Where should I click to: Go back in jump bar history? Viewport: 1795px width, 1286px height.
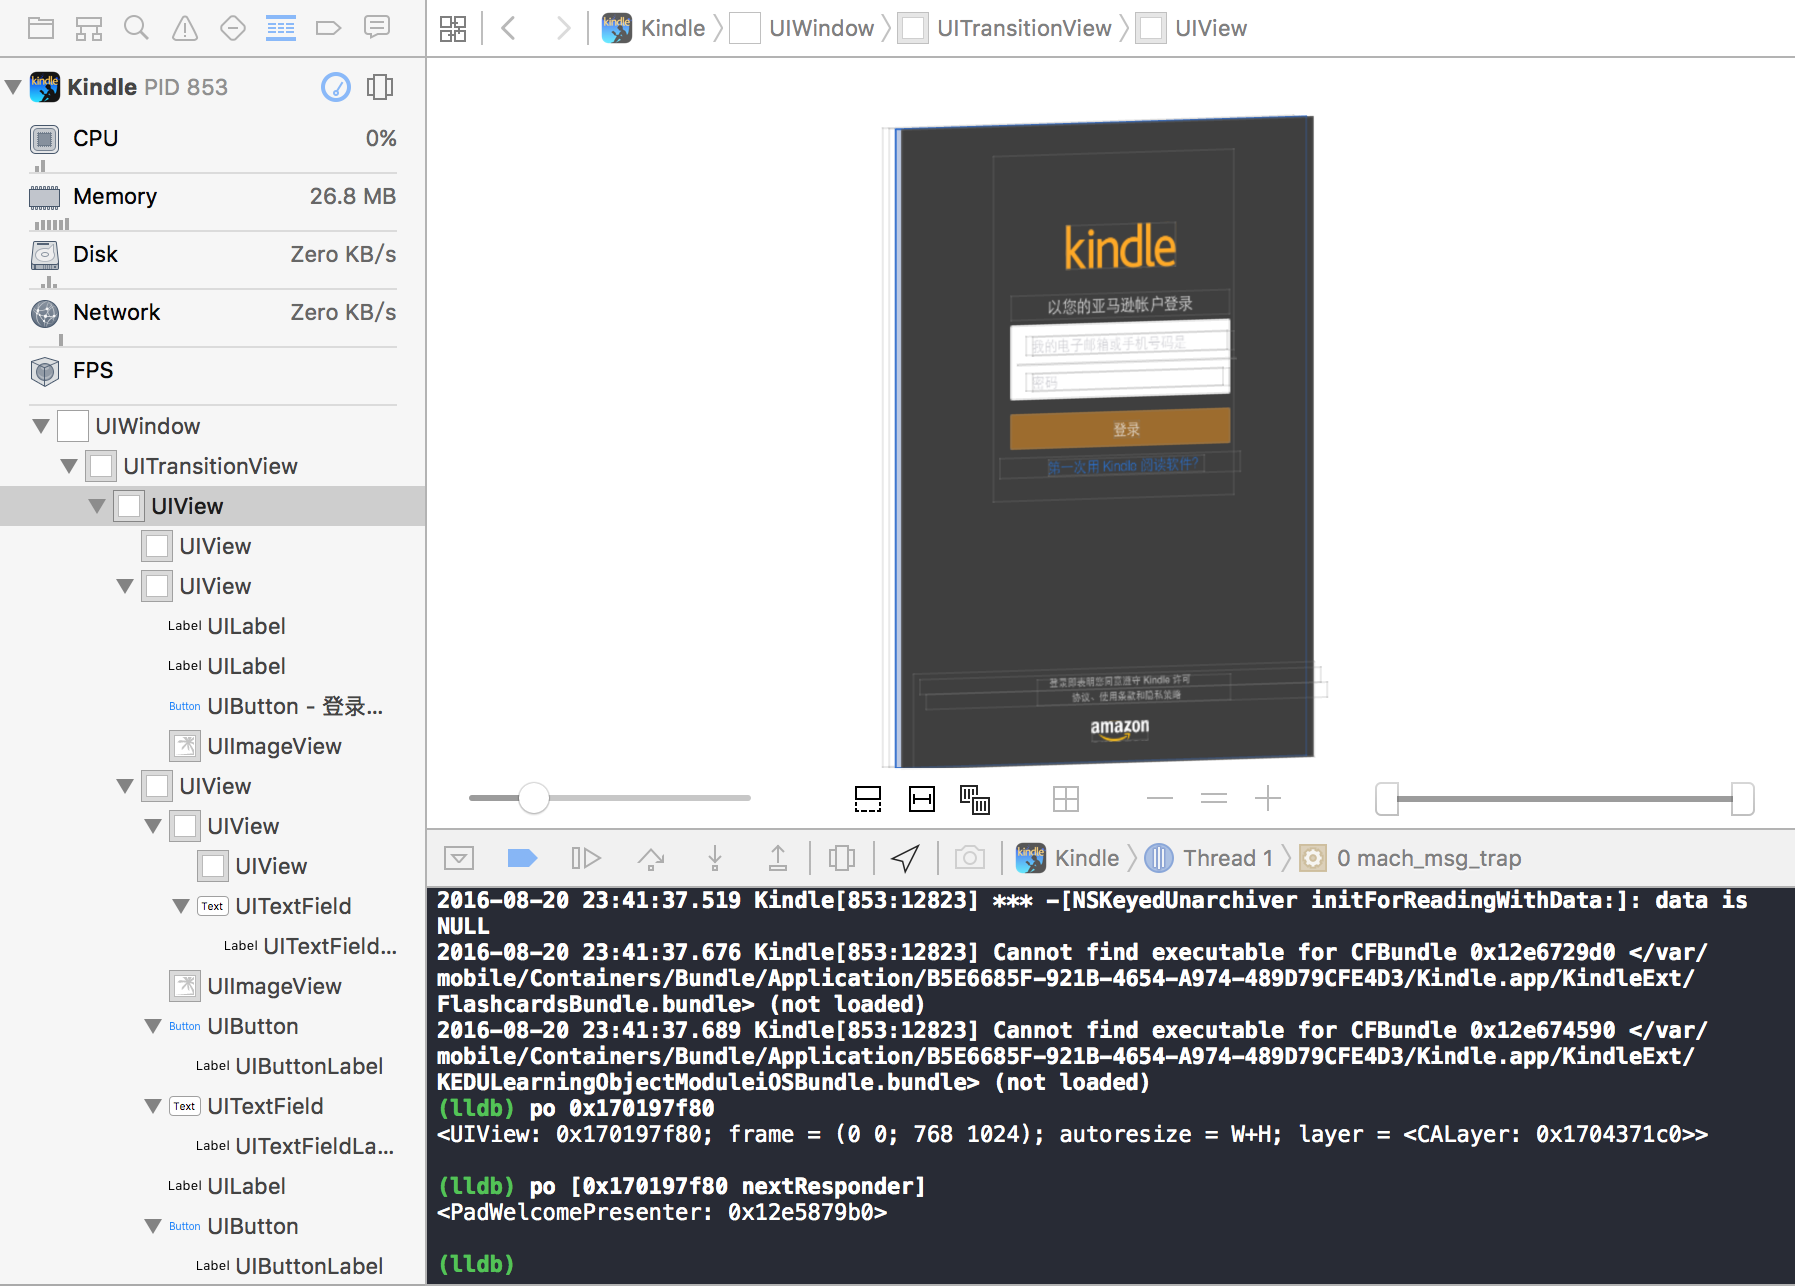pyautogui.click(x=509, y=28)
